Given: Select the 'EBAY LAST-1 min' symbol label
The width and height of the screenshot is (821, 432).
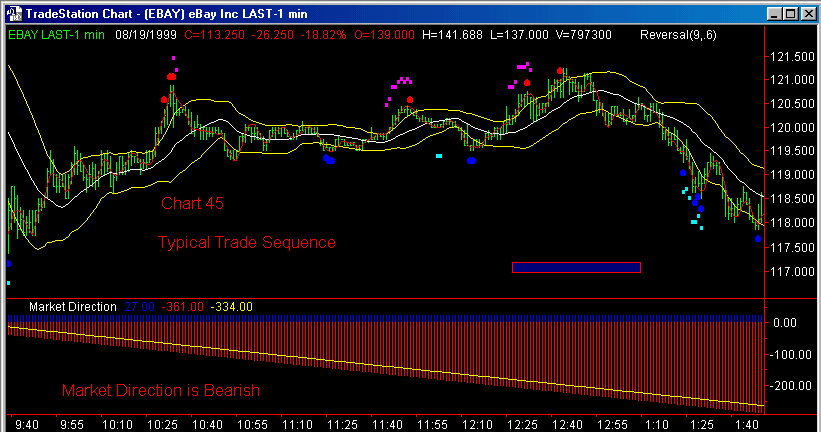Looking at the screenshot, I should 57,35.
